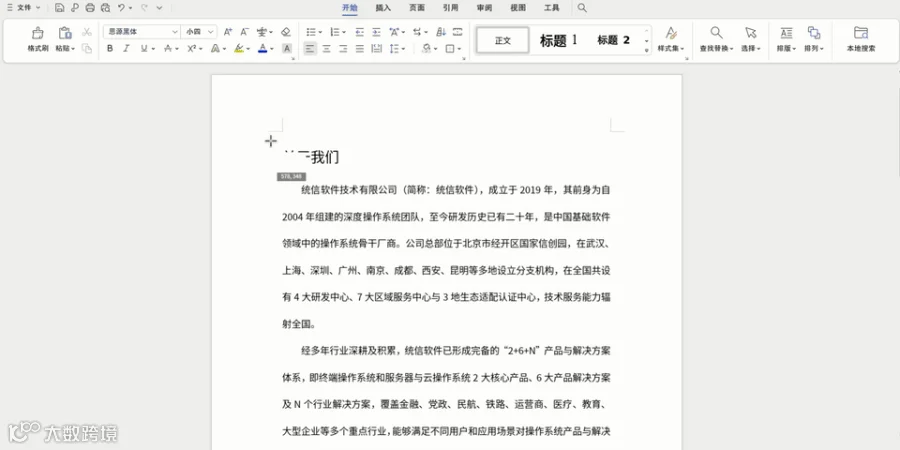900x450 pixels.
Task: Toggle Italic formatting
Action: 126,49
